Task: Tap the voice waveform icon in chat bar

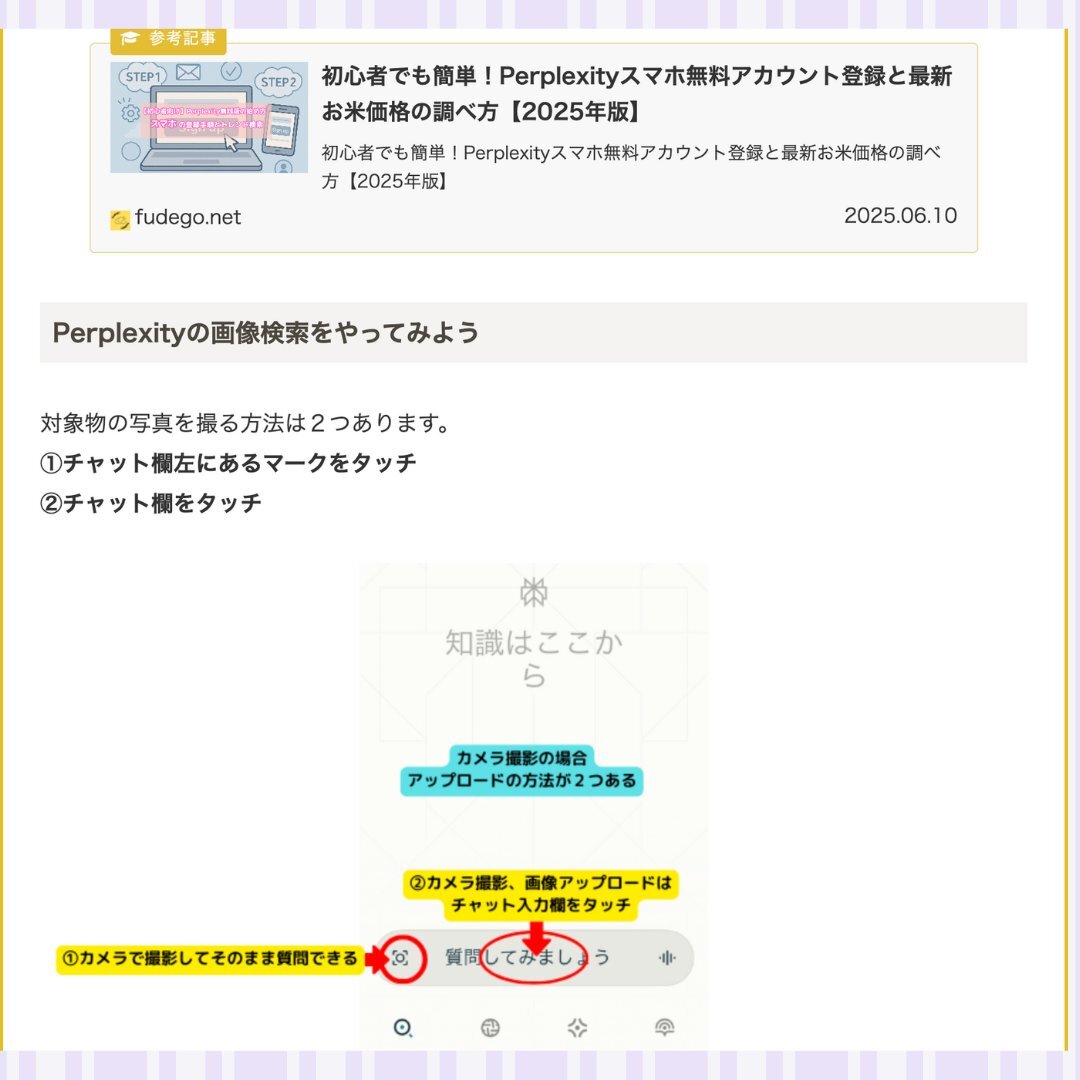Action: 666,957
